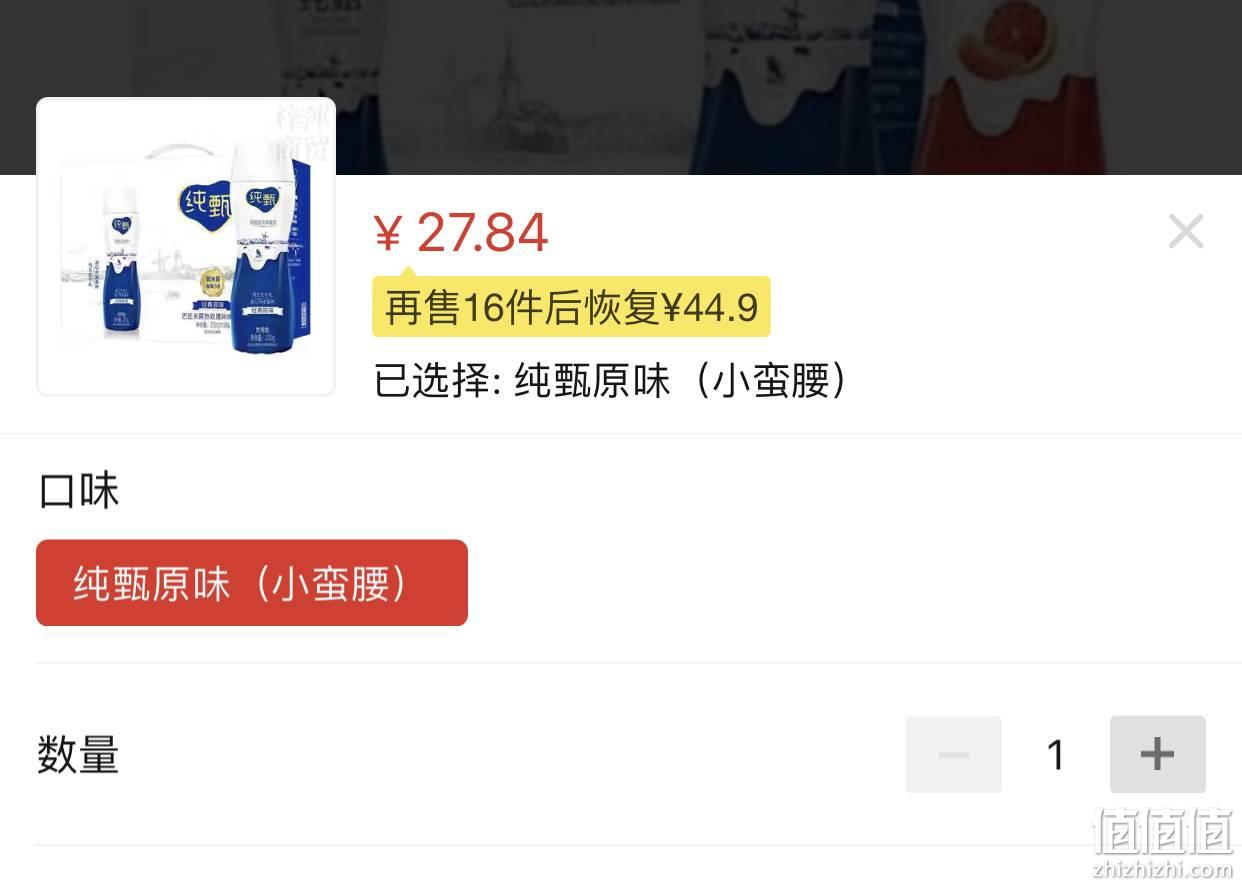Decrease quantity with the minus button
1242x887 pixels.
point(953,754)
